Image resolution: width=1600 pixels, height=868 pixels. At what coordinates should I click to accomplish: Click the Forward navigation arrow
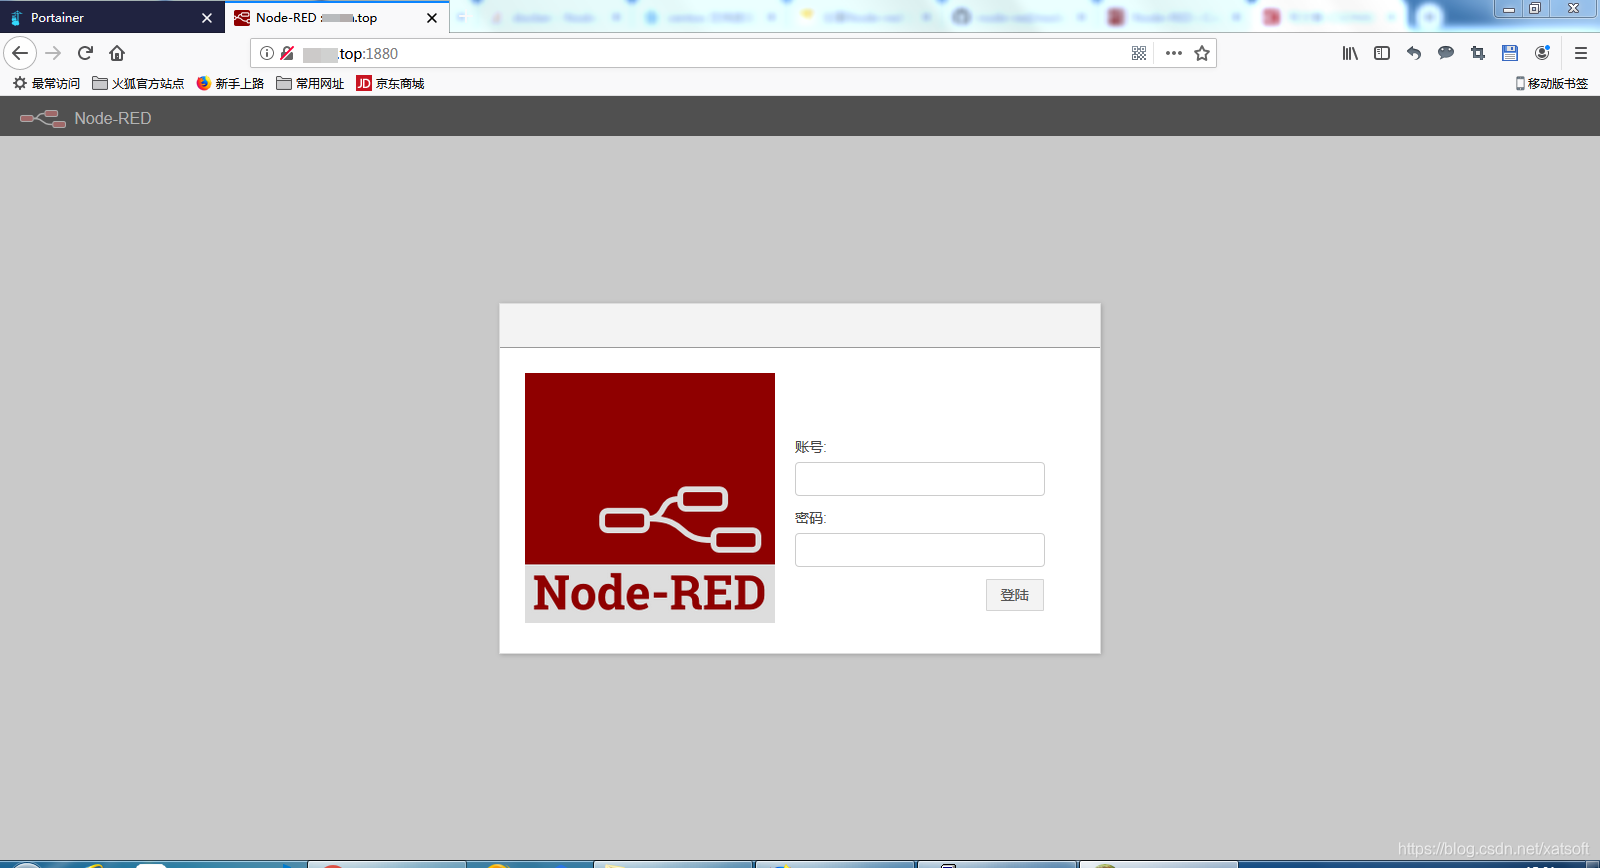(53, 53)
